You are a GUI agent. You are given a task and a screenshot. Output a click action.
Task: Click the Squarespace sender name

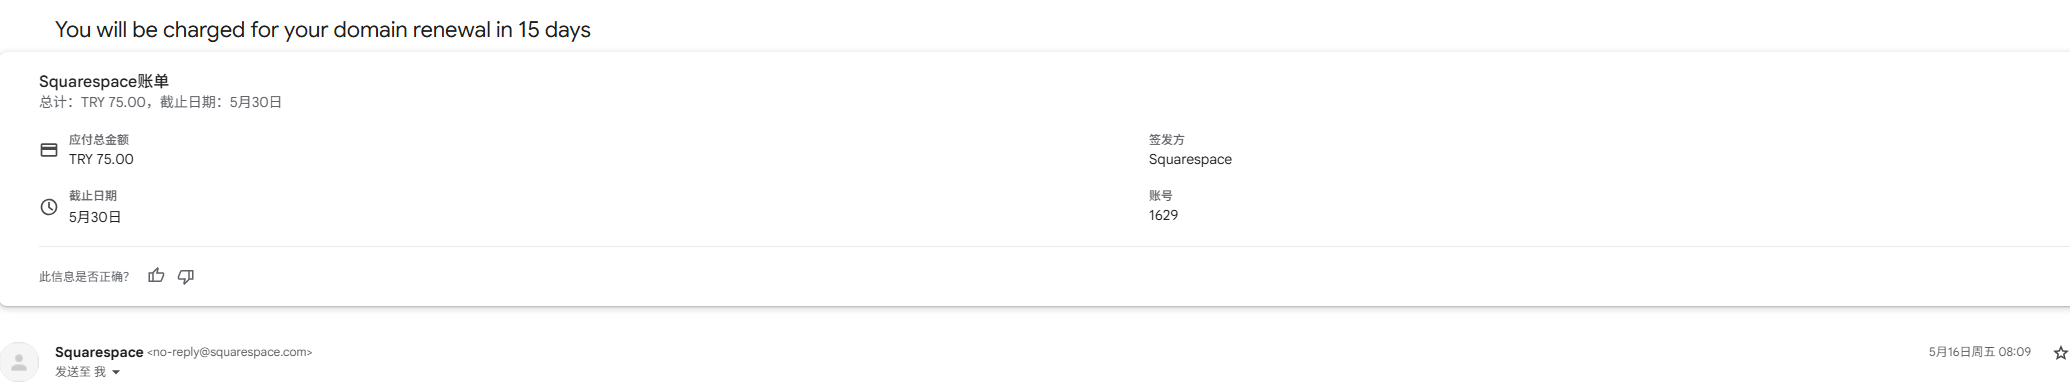(99, 352)
